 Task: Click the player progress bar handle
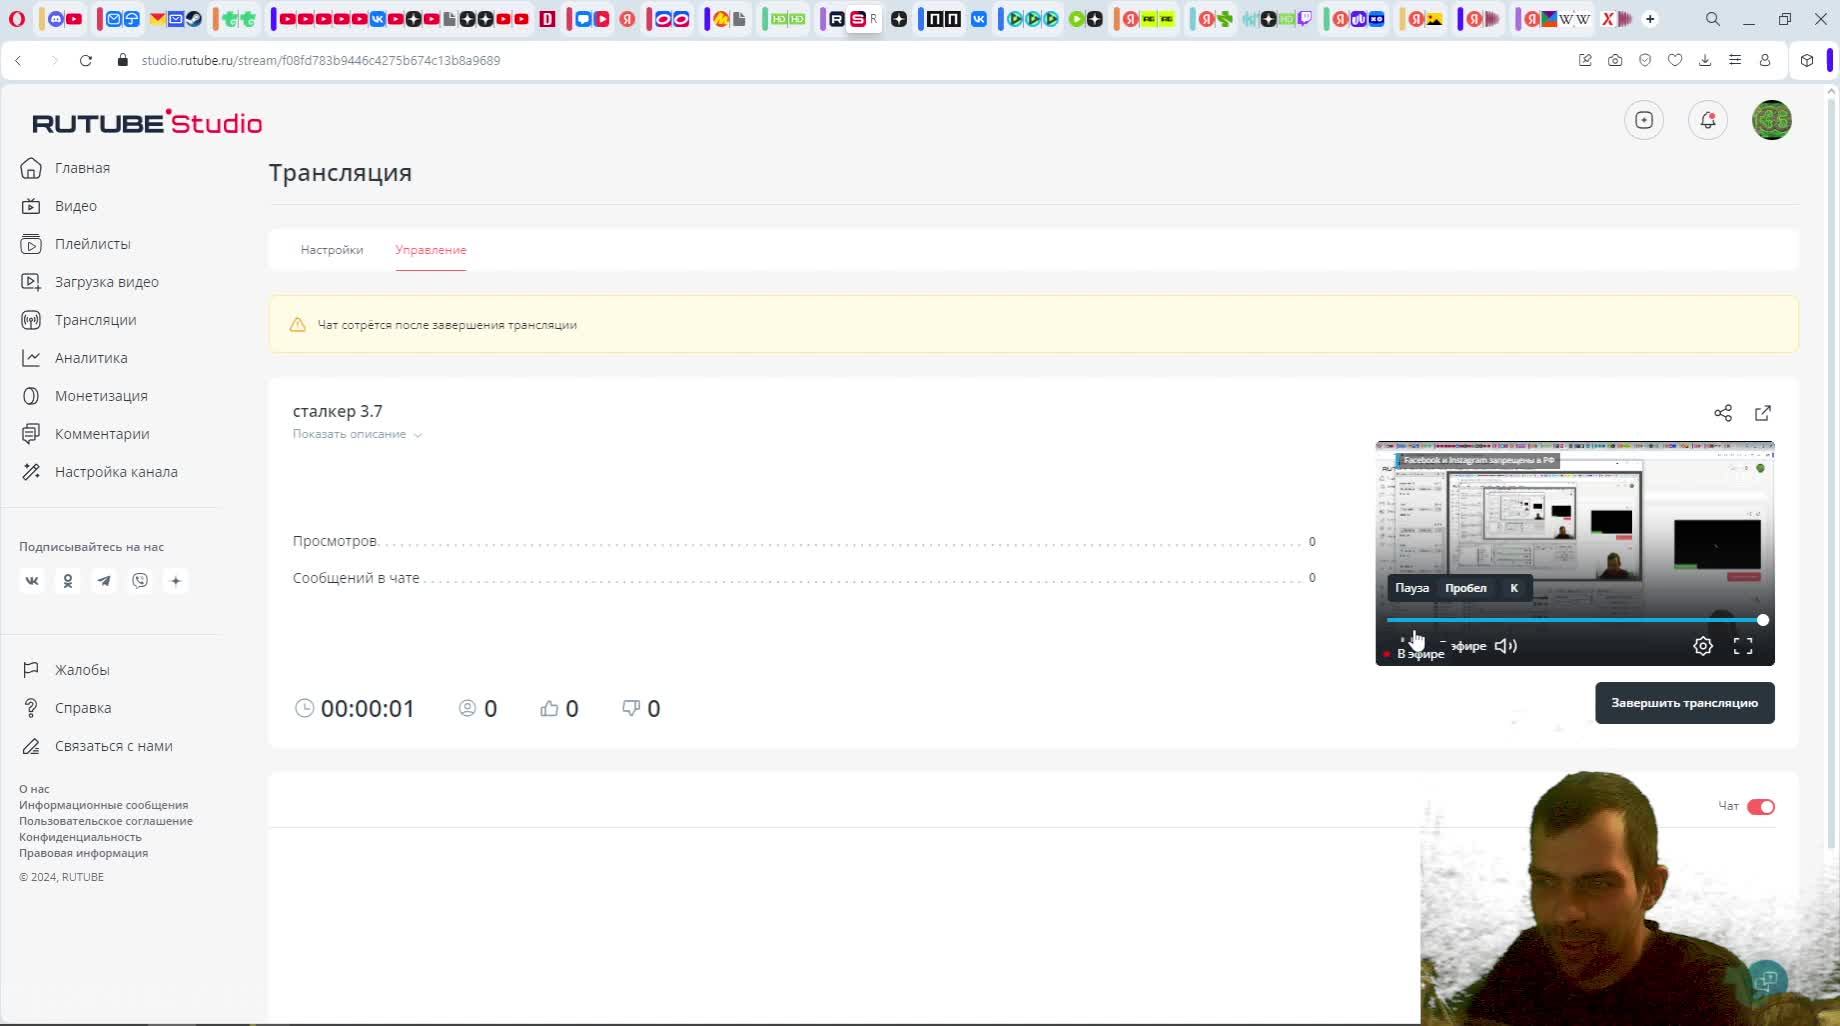[x=1763, y=620]
